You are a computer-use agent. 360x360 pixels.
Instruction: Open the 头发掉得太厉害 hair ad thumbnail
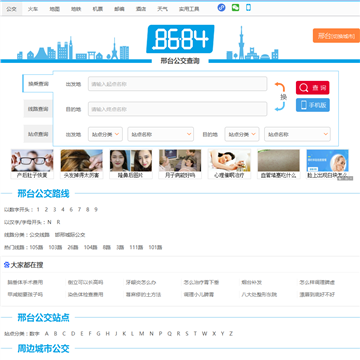tap(82, 164)
